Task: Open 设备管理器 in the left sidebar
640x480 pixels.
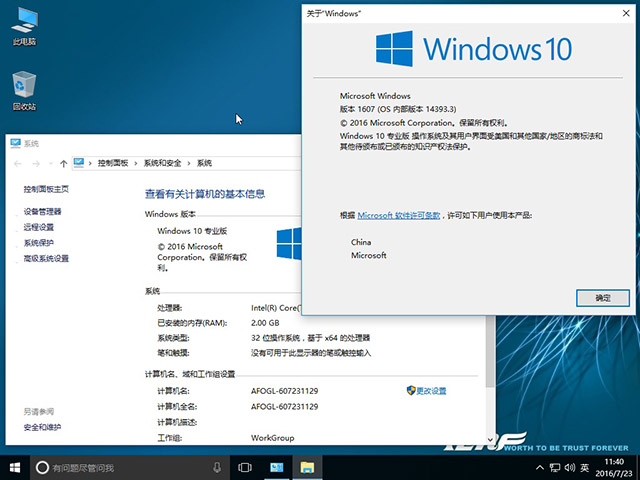Action: [42, 211]
